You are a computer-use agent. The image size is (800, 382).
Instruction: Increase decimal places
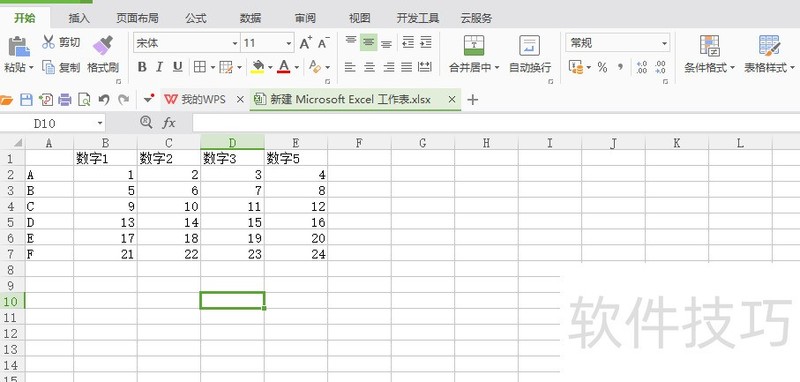click(642, 67)
